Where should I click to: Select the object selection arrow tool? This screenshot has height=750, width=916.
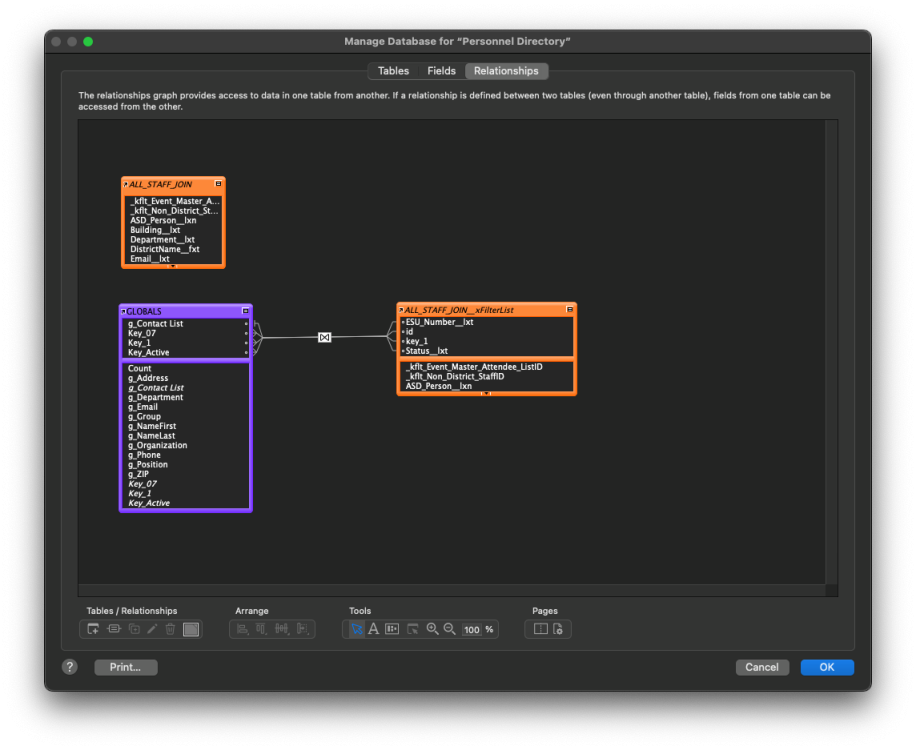tap(356, 629)
